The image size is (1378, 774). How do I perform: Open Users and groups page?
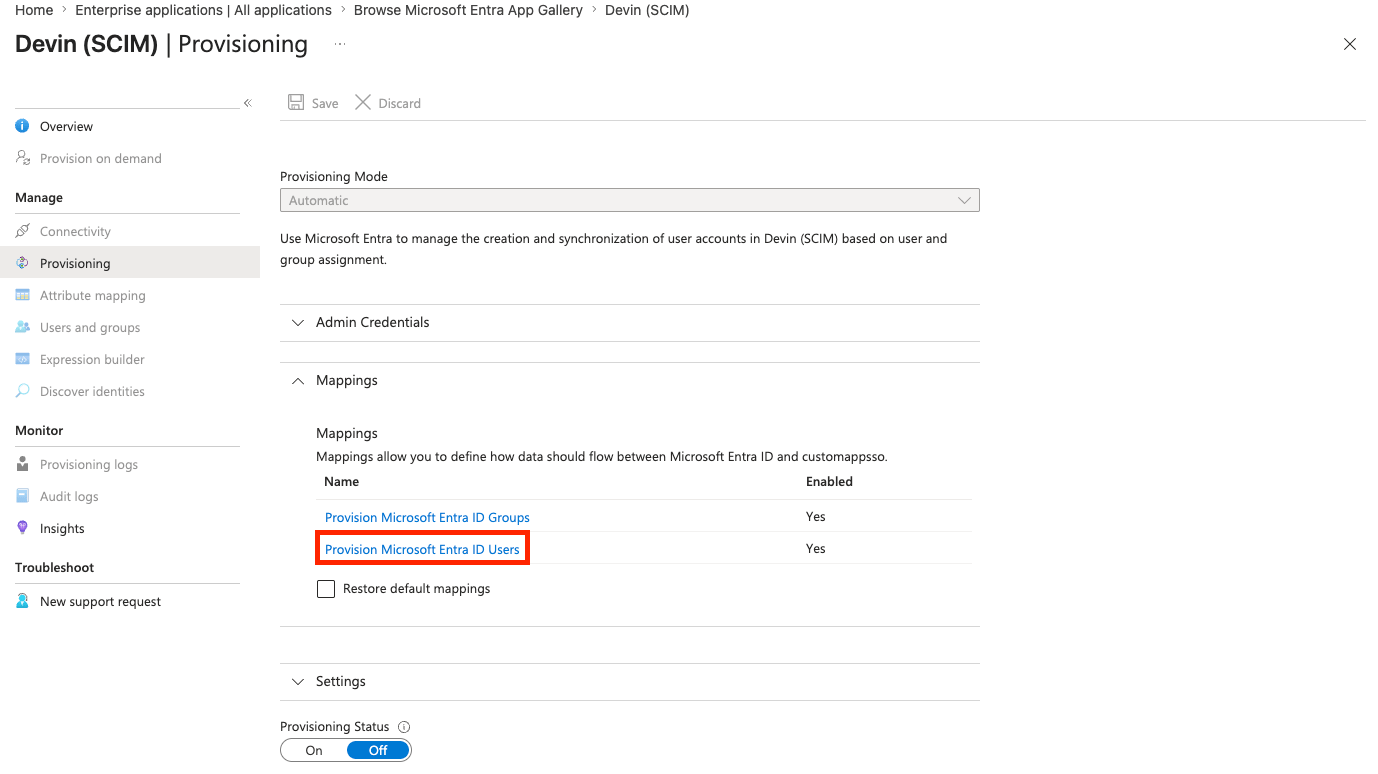pos(90,327)
